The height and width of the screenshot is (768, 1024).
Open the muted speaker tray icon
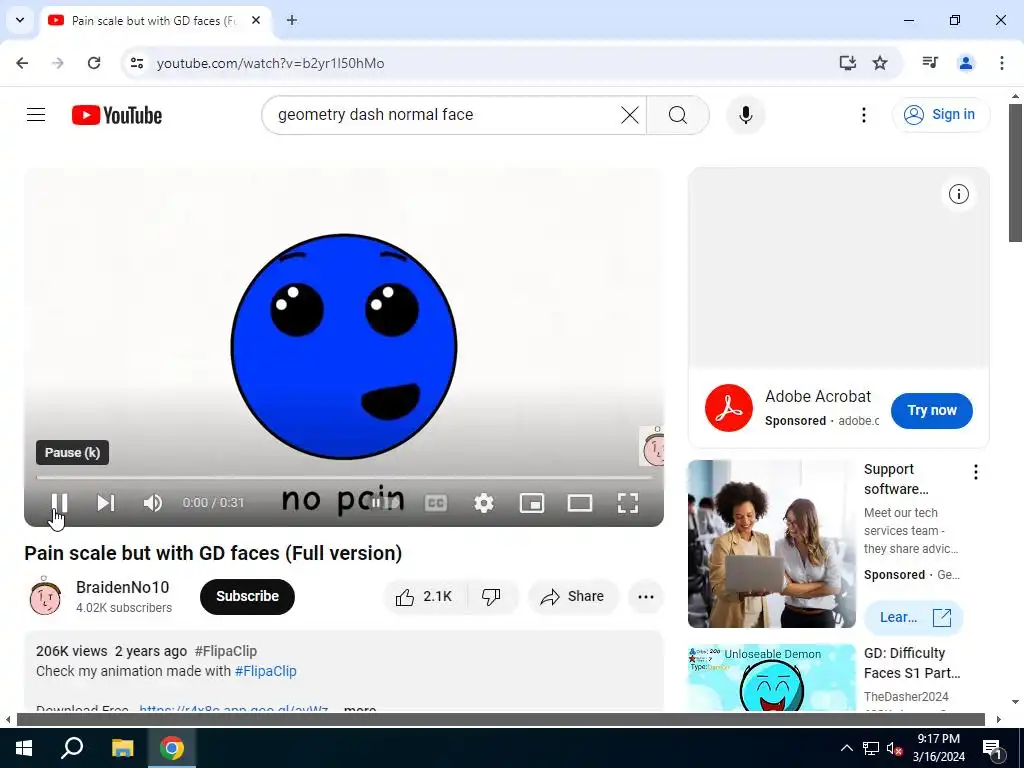click(895, 748)
